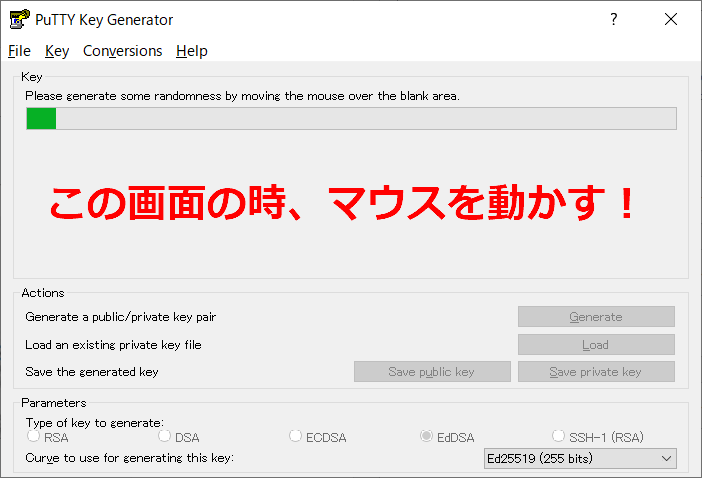Click the Generate button

596,317
